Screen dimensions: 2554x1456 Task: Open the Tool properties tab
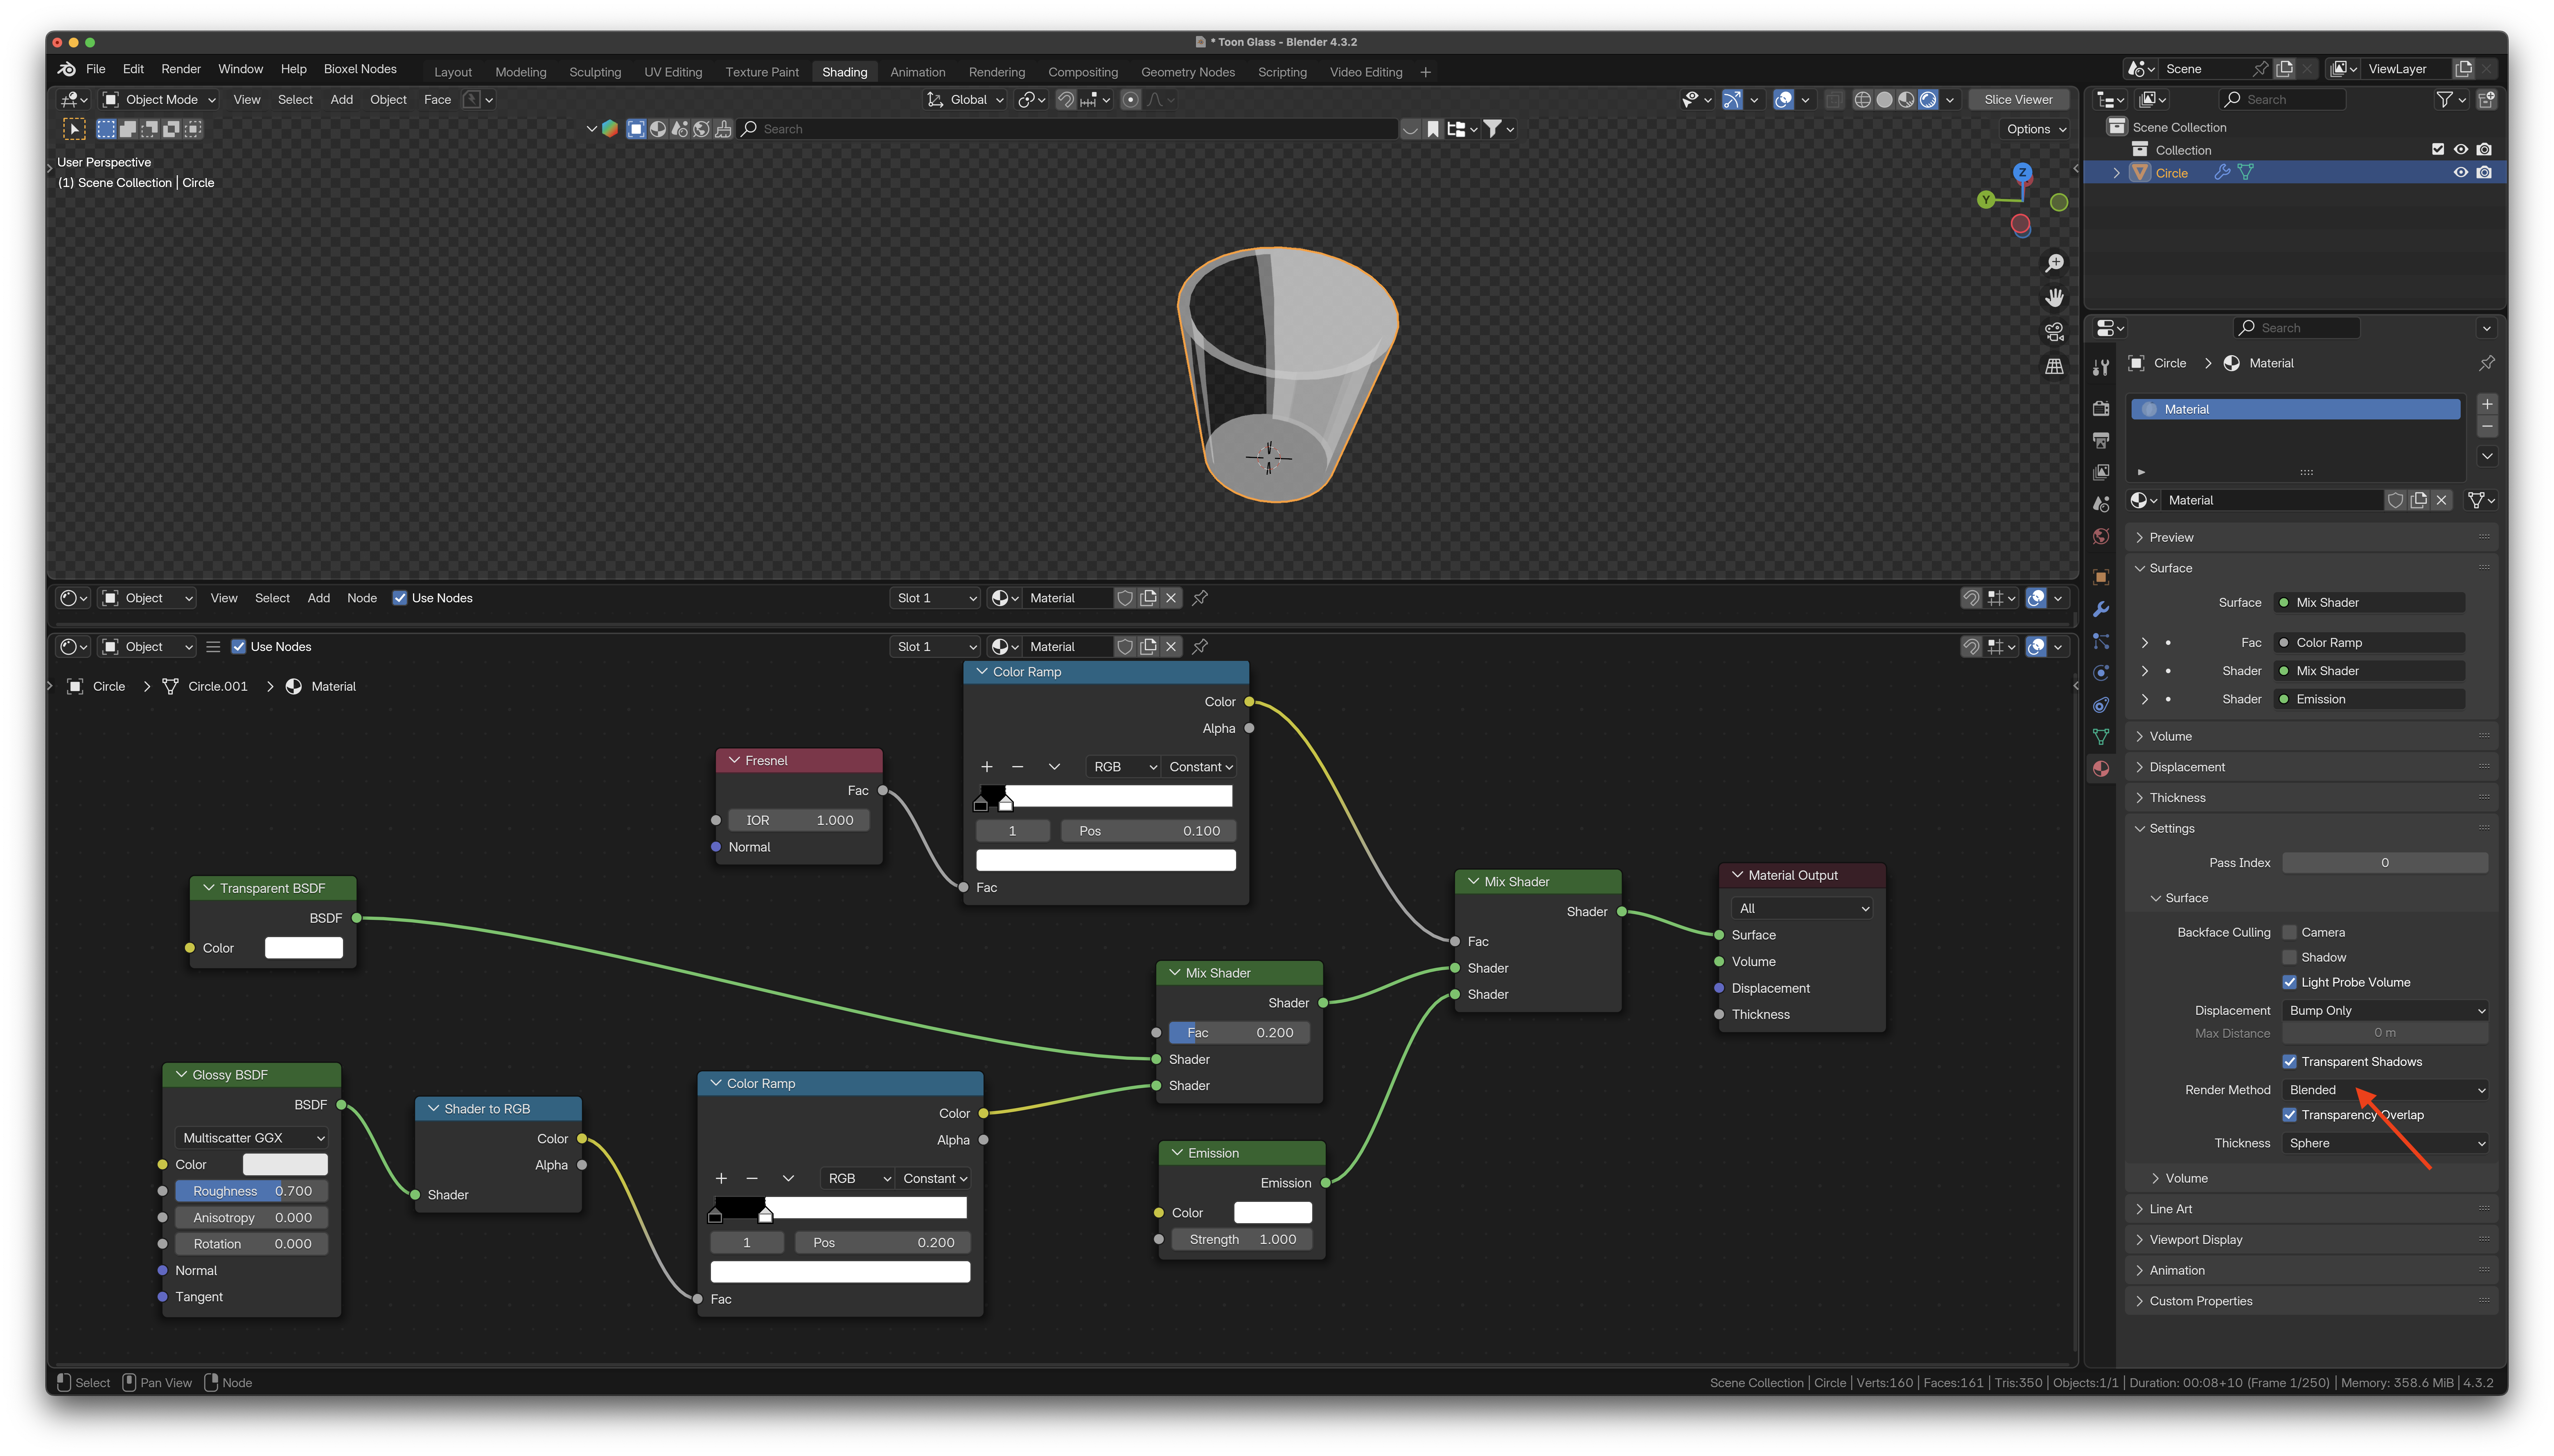(x=2101, y=368)
